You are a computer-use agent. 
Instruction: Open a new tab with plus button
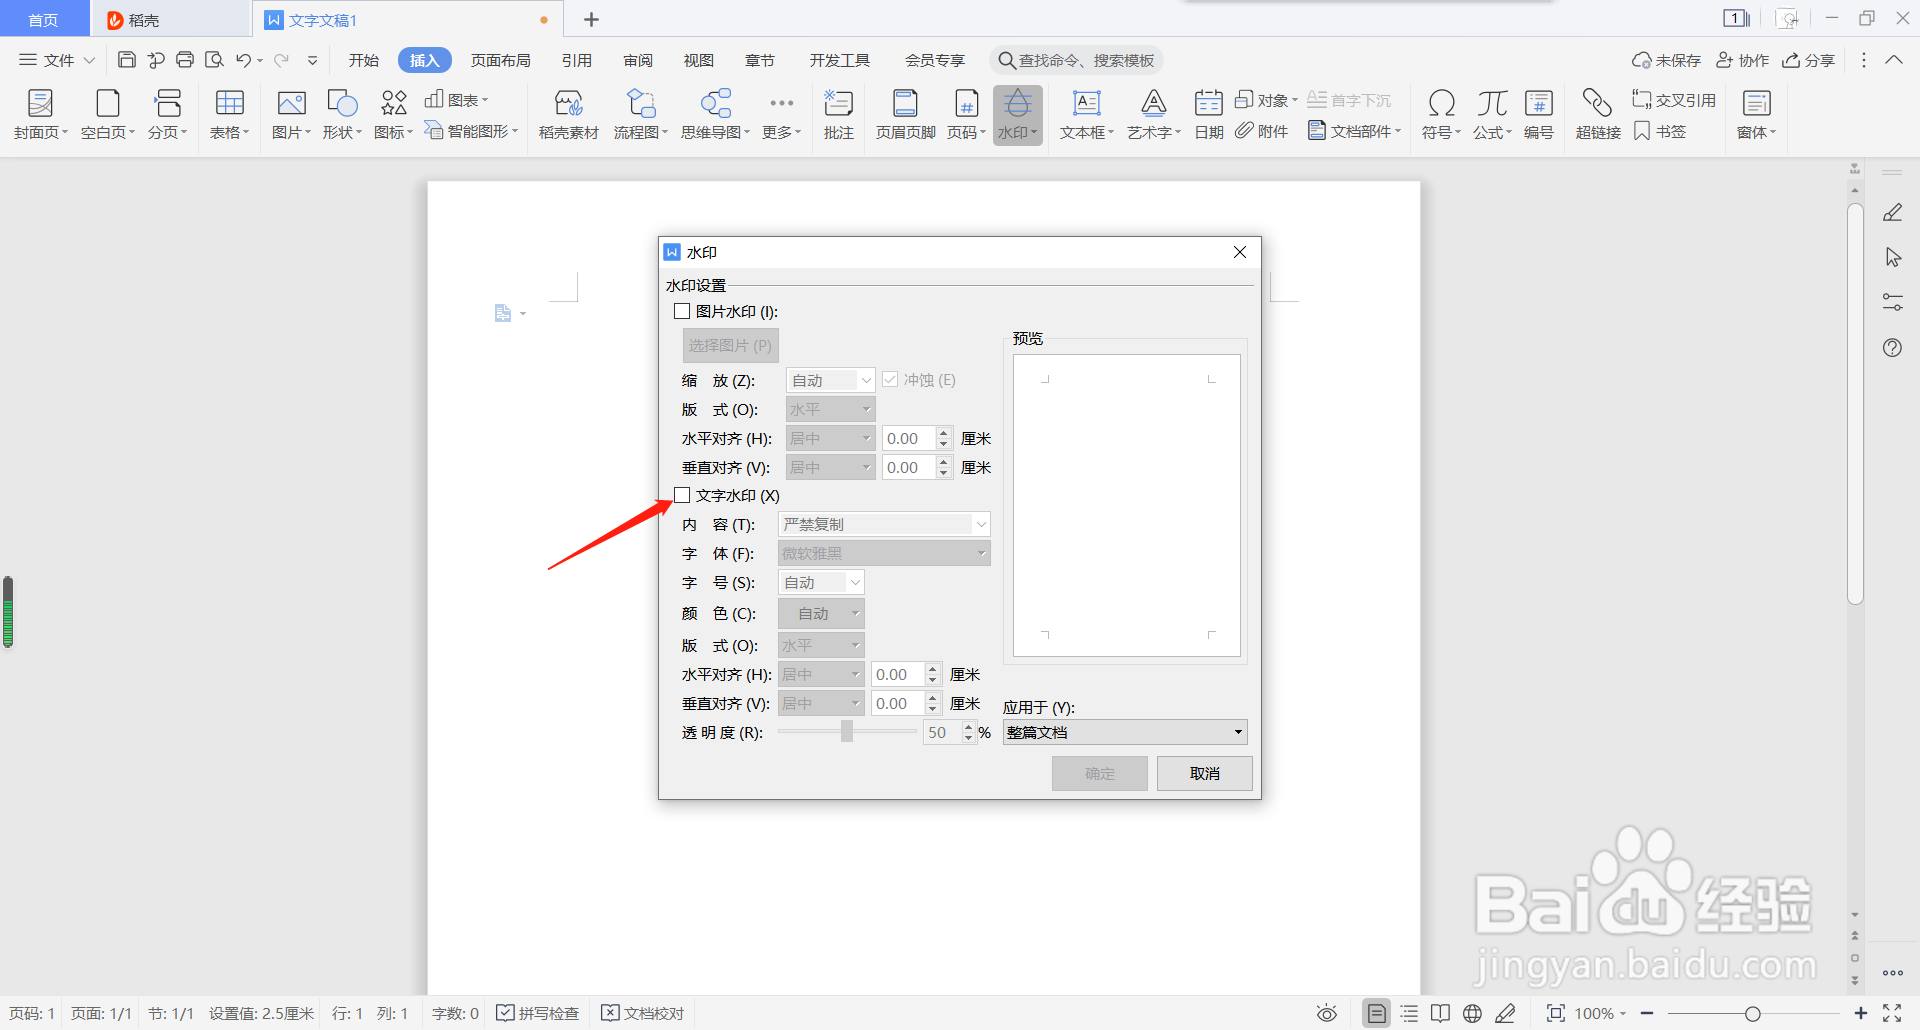pyautogui.click(x=591, y=19)
